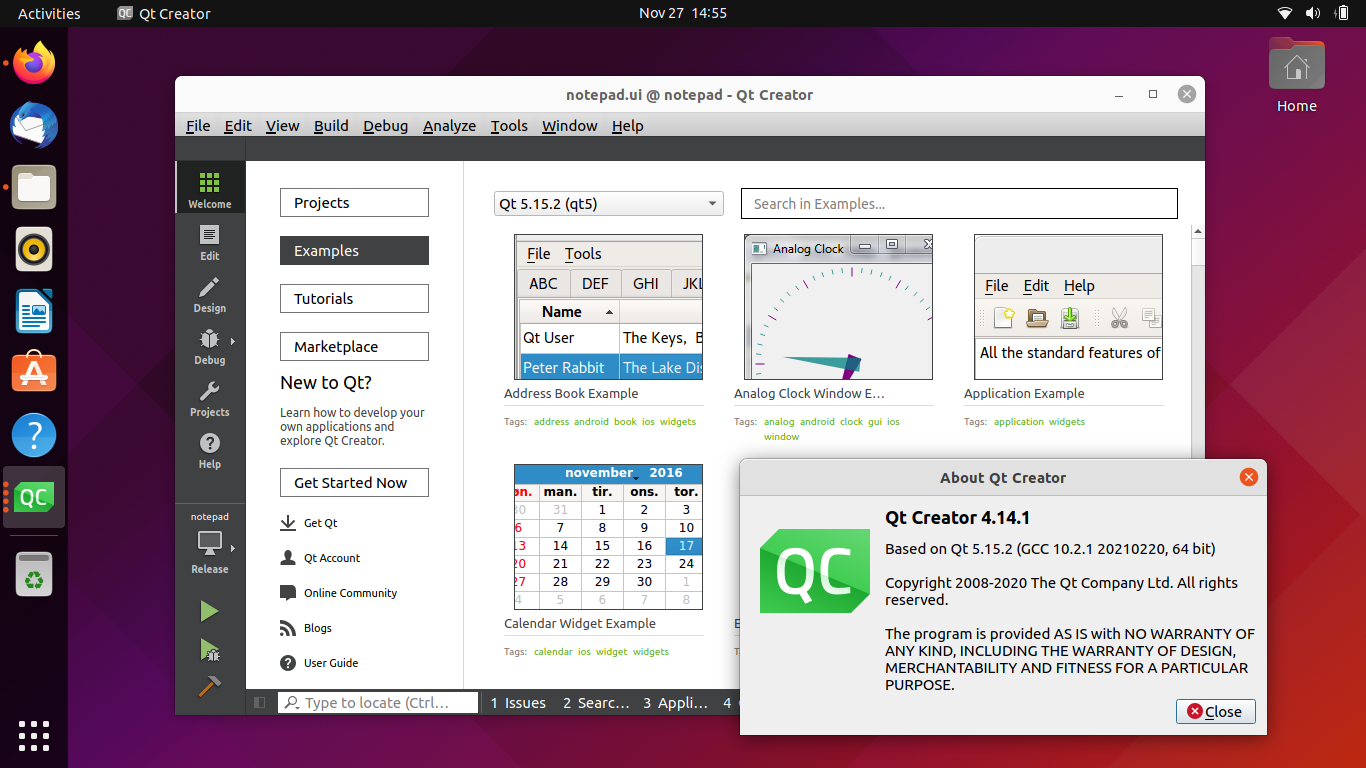1366x768 pixels.
Task: Click the green Run button
Action: pyautogui.click(x=209, y=611)
